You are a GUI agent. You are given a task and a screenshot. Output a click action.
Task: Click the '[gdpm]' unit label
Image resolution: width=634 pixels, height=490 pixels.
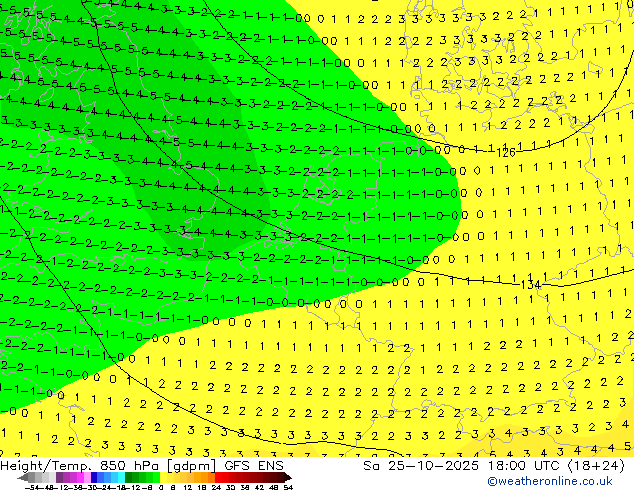tap(193, 466)
